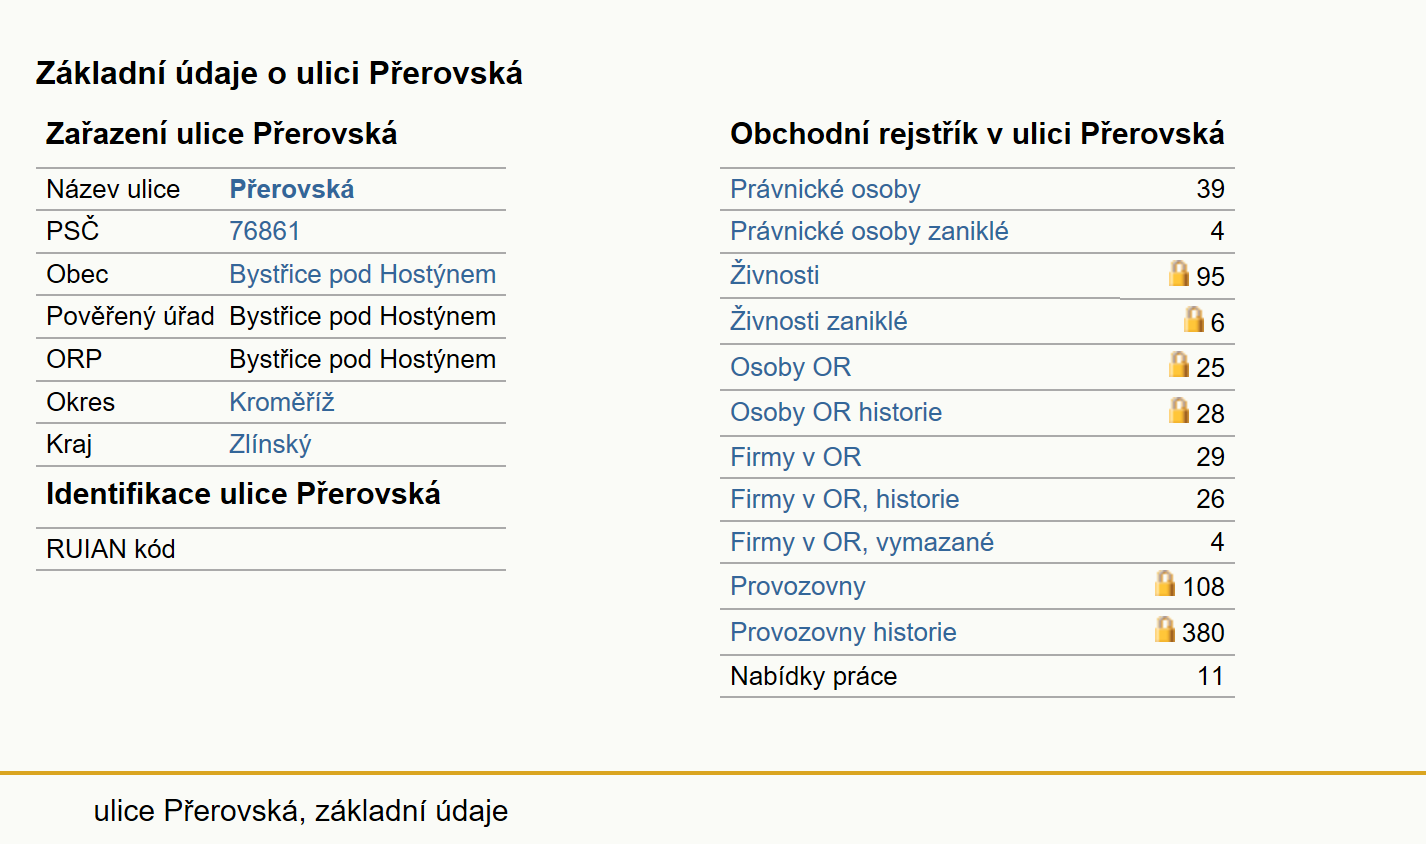Open Bystřice pod Hostýnem municipality link
1426x844 pixels.
pos(362,274)
